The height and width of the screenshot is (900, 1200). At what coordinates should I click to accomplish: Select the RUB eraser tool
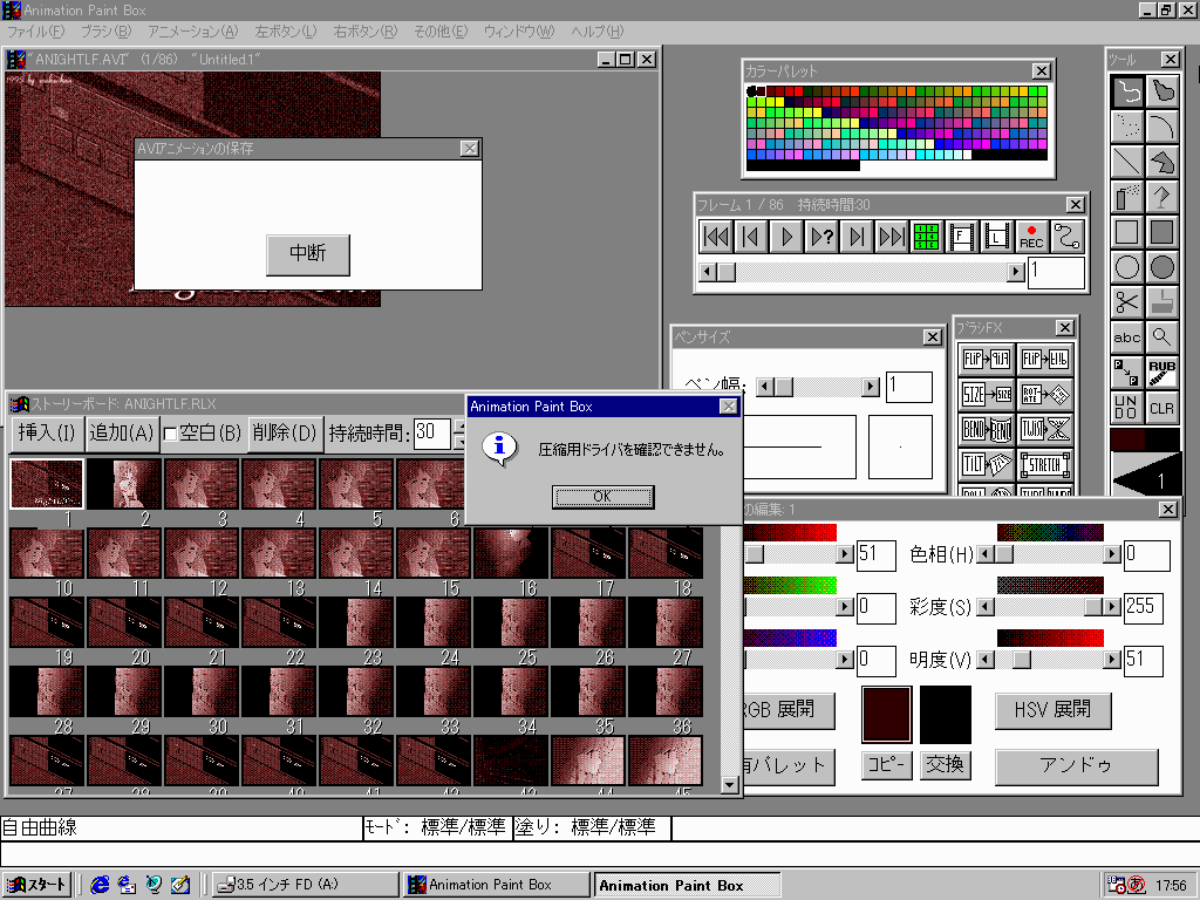(1162, 370)
